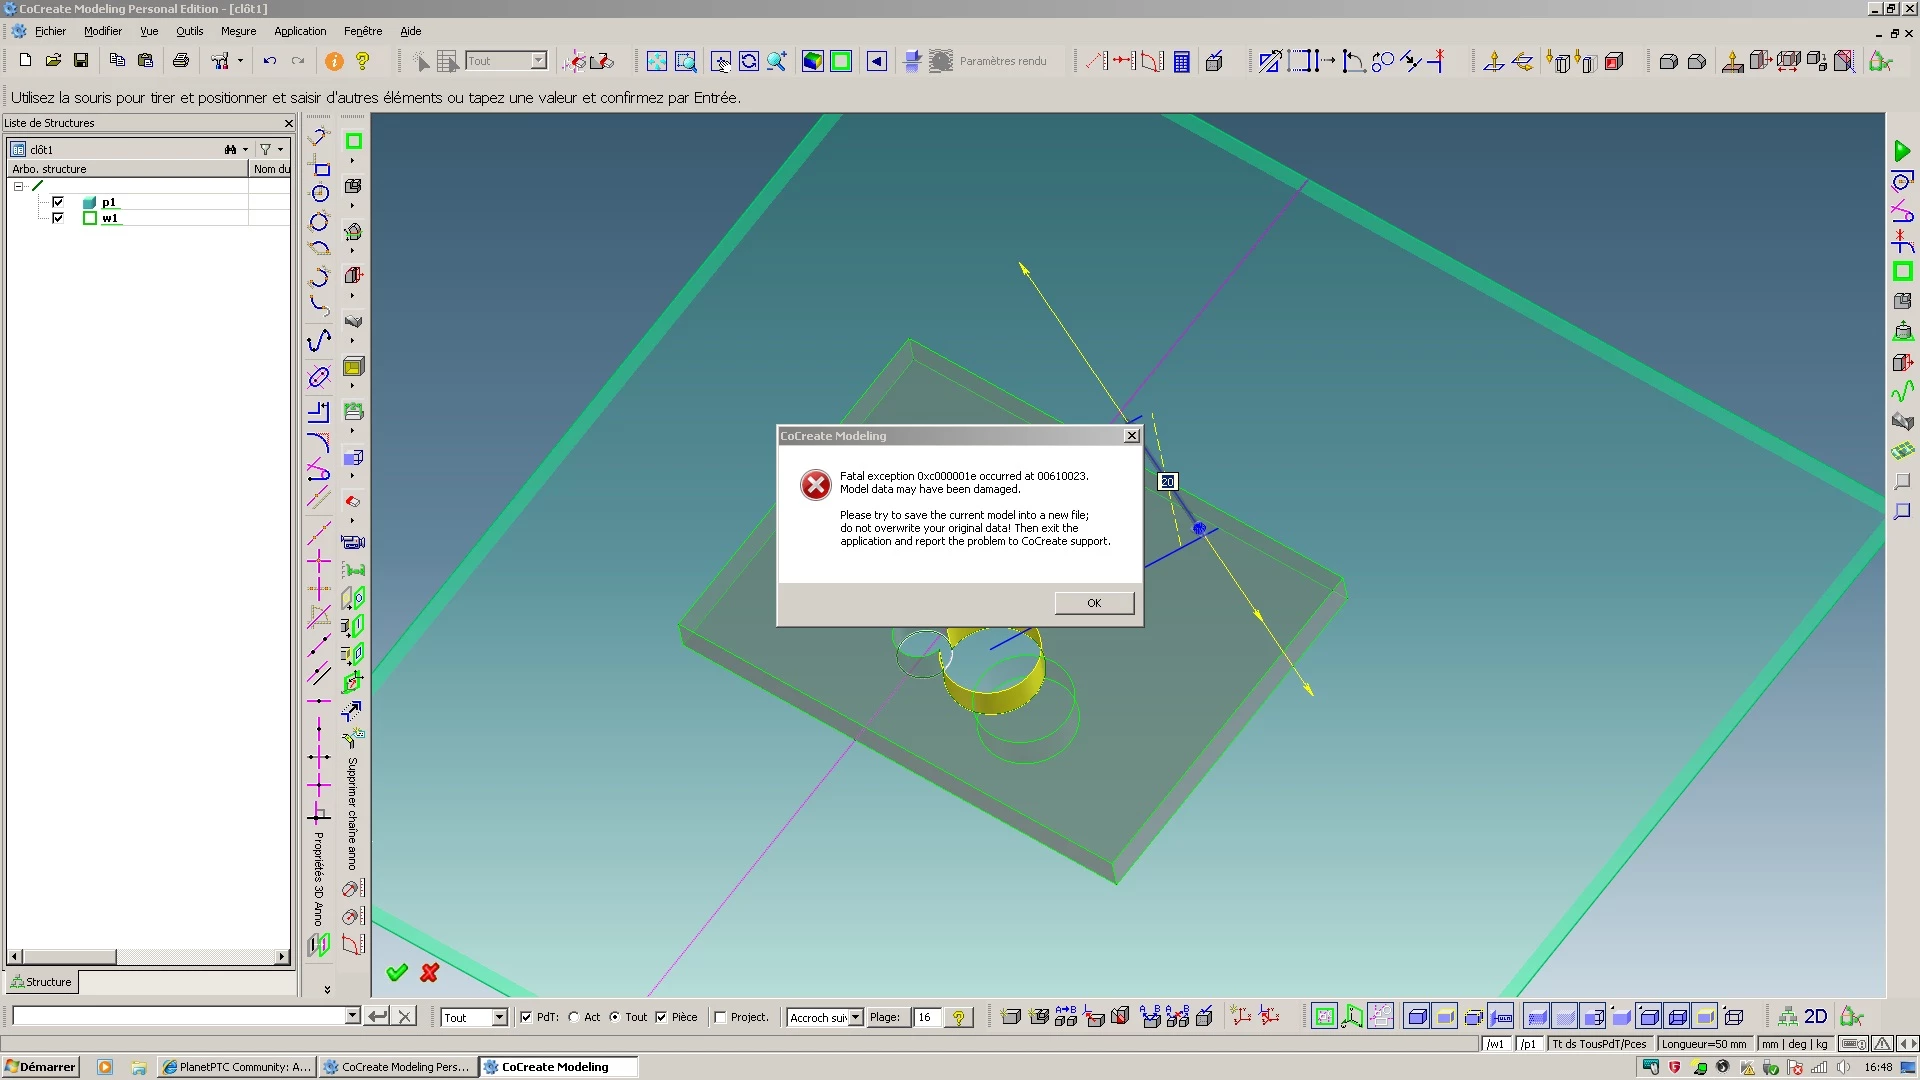Screen dimensions: 1920x1080
Task: Open the Mesure menu
Action: 238,31
